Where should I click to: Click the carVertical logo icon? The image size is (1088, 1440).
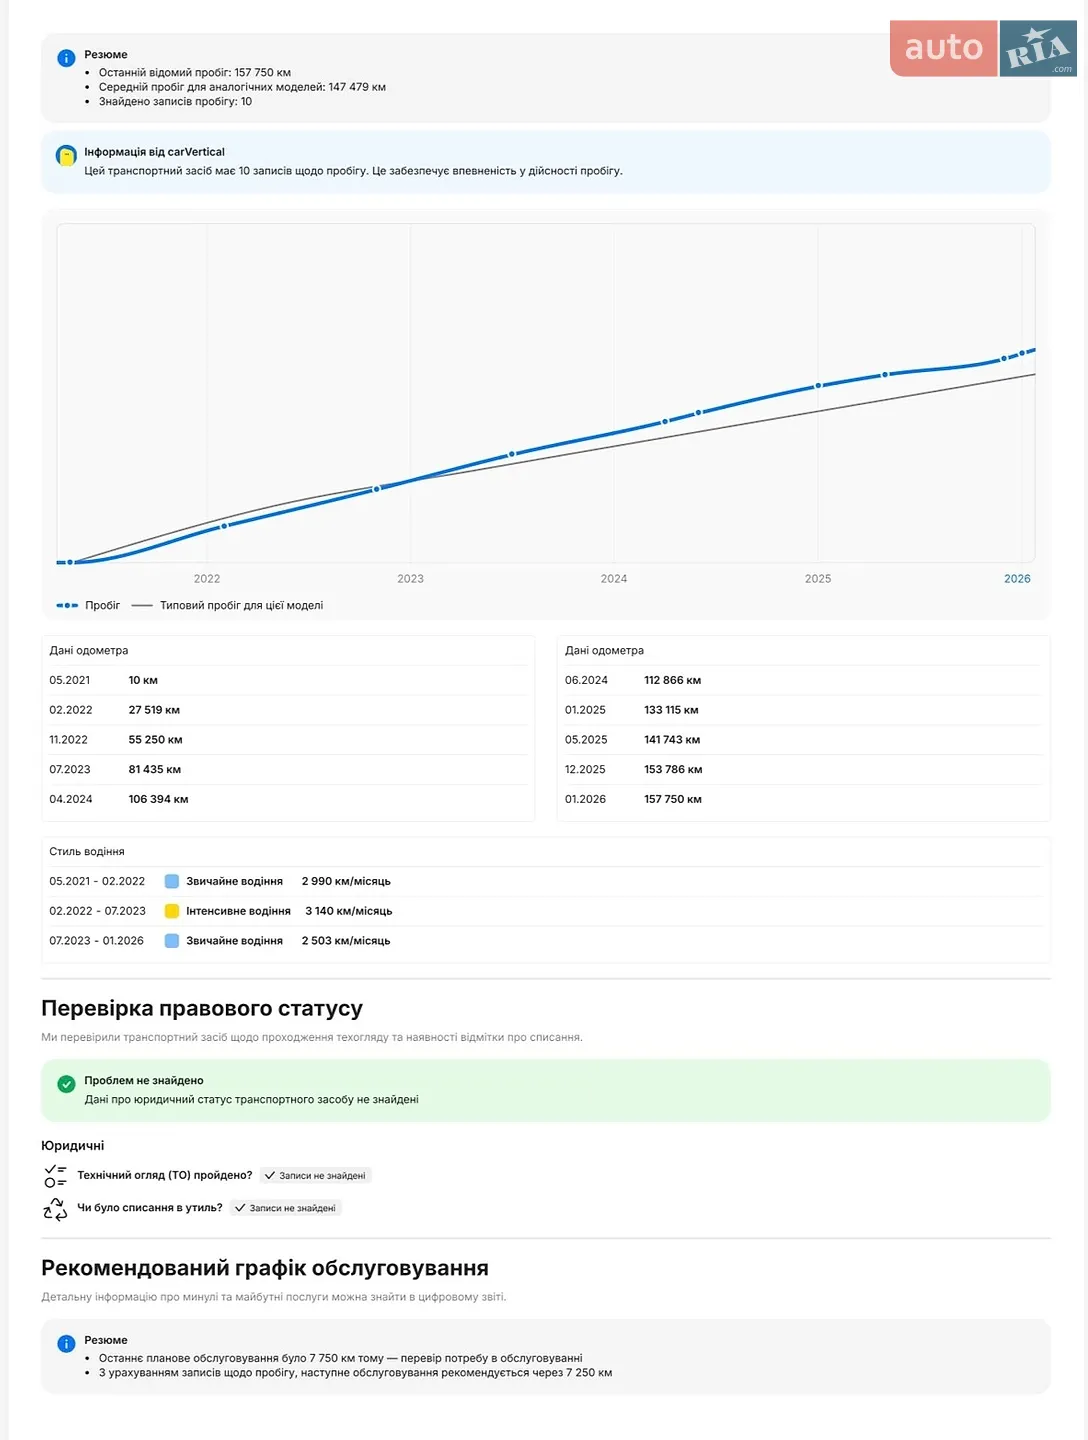[66, 156]
